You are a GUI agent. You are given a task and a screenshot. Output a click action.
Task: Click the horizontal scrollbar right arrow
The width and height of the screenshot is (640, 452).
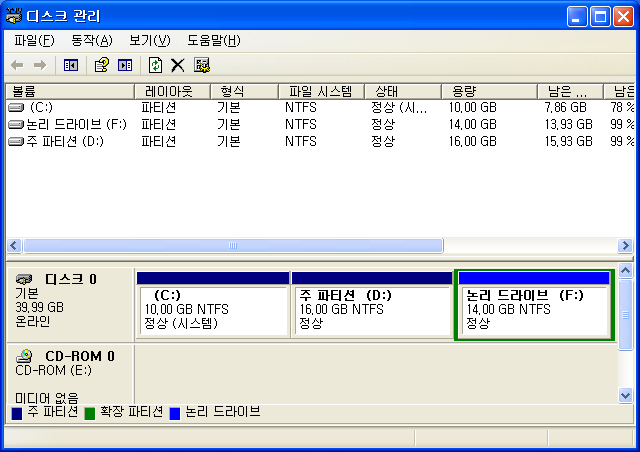[625, 245]
